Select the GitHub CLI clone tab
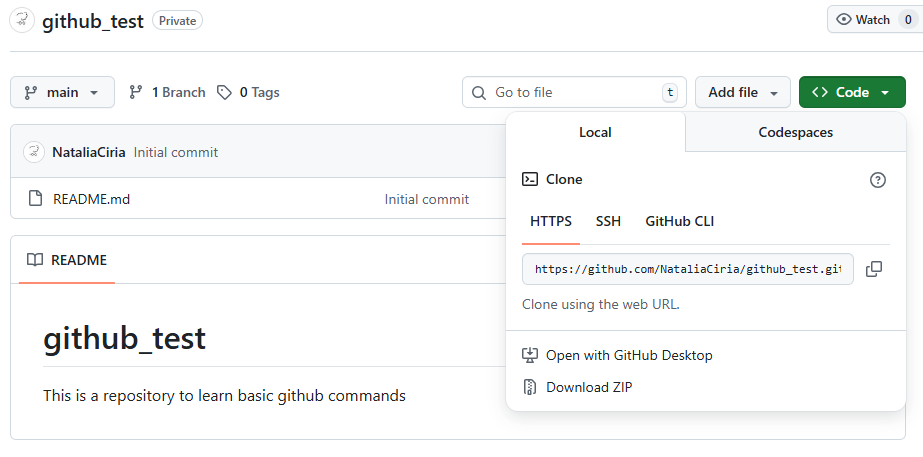The height and width of the screenshot is (457, 923). tap(679, 221)
